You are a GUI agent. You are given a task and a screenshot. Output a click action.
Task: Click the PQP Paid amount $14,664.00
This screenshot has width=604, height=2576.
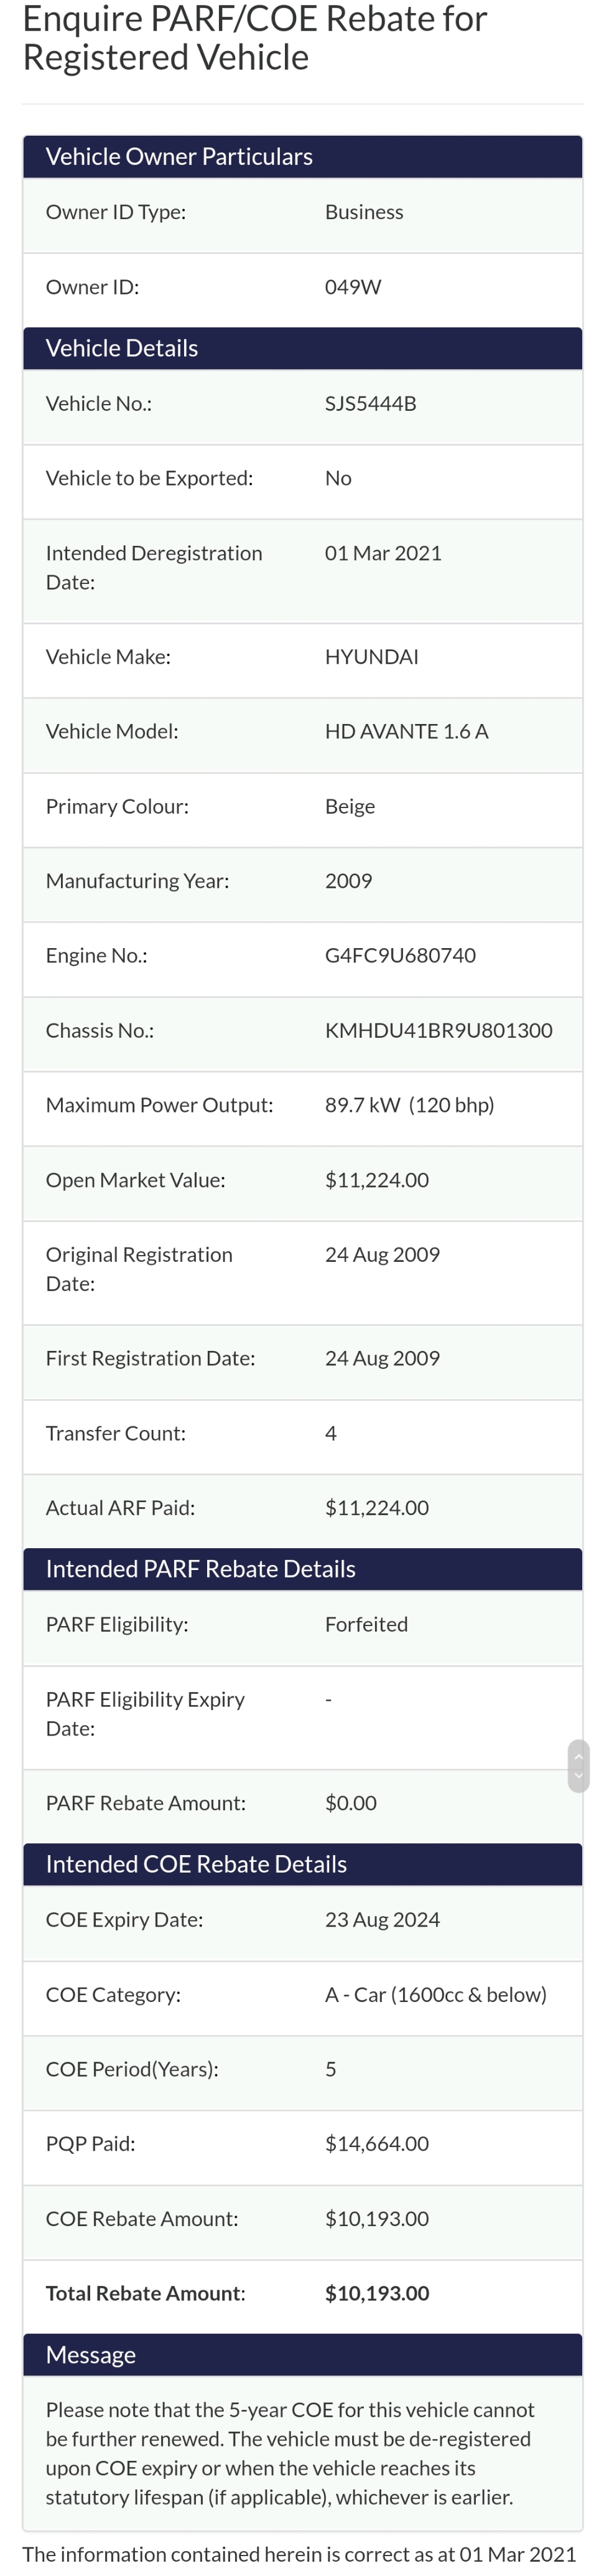click(377, 2143)
